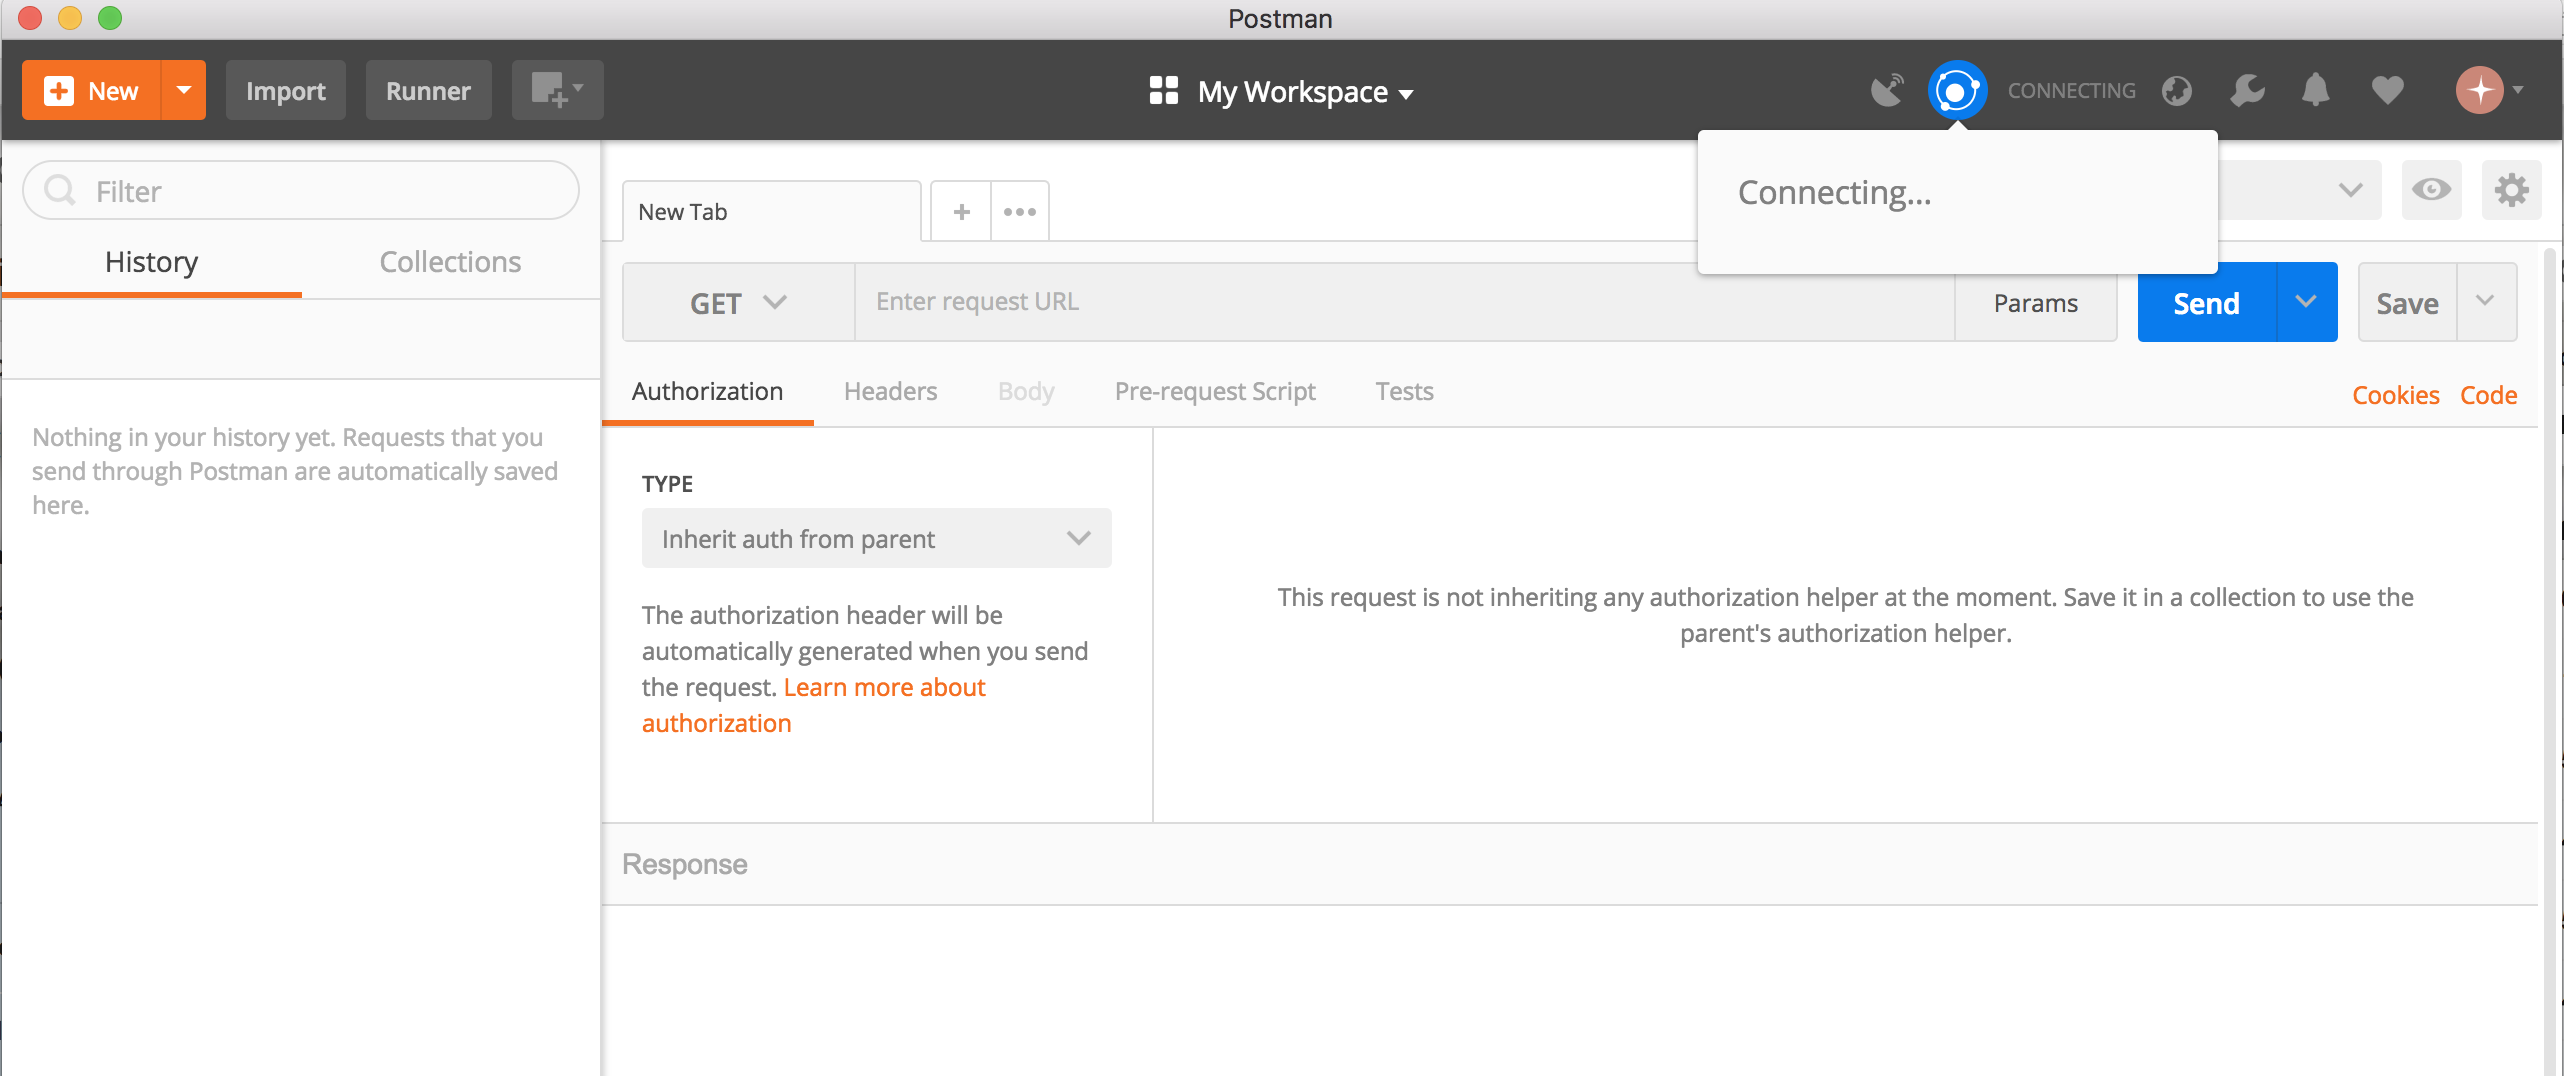Viewport: 2564px width, 1076px height.
Task: Click the workspace grid icon
Action: [x=1163, y=91]
